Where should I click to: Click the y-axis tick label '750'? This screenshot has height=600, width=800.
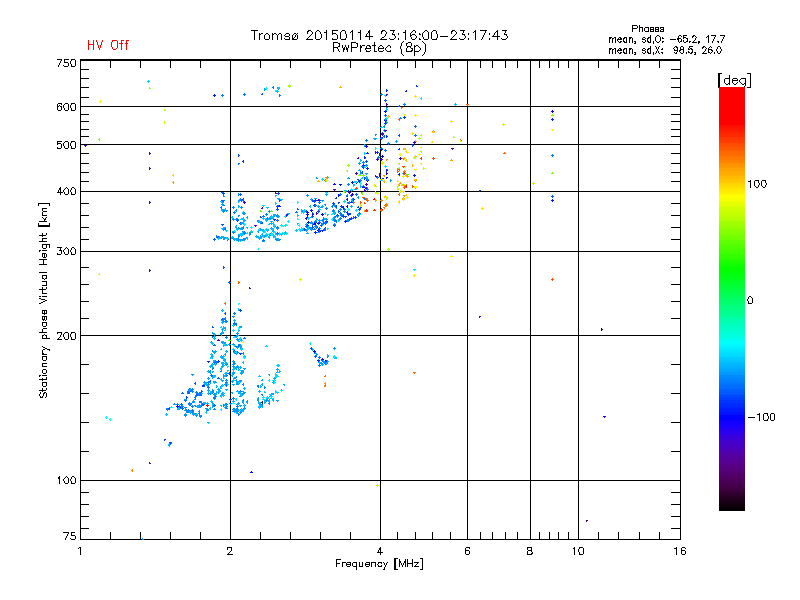click(x=66, y=63)
